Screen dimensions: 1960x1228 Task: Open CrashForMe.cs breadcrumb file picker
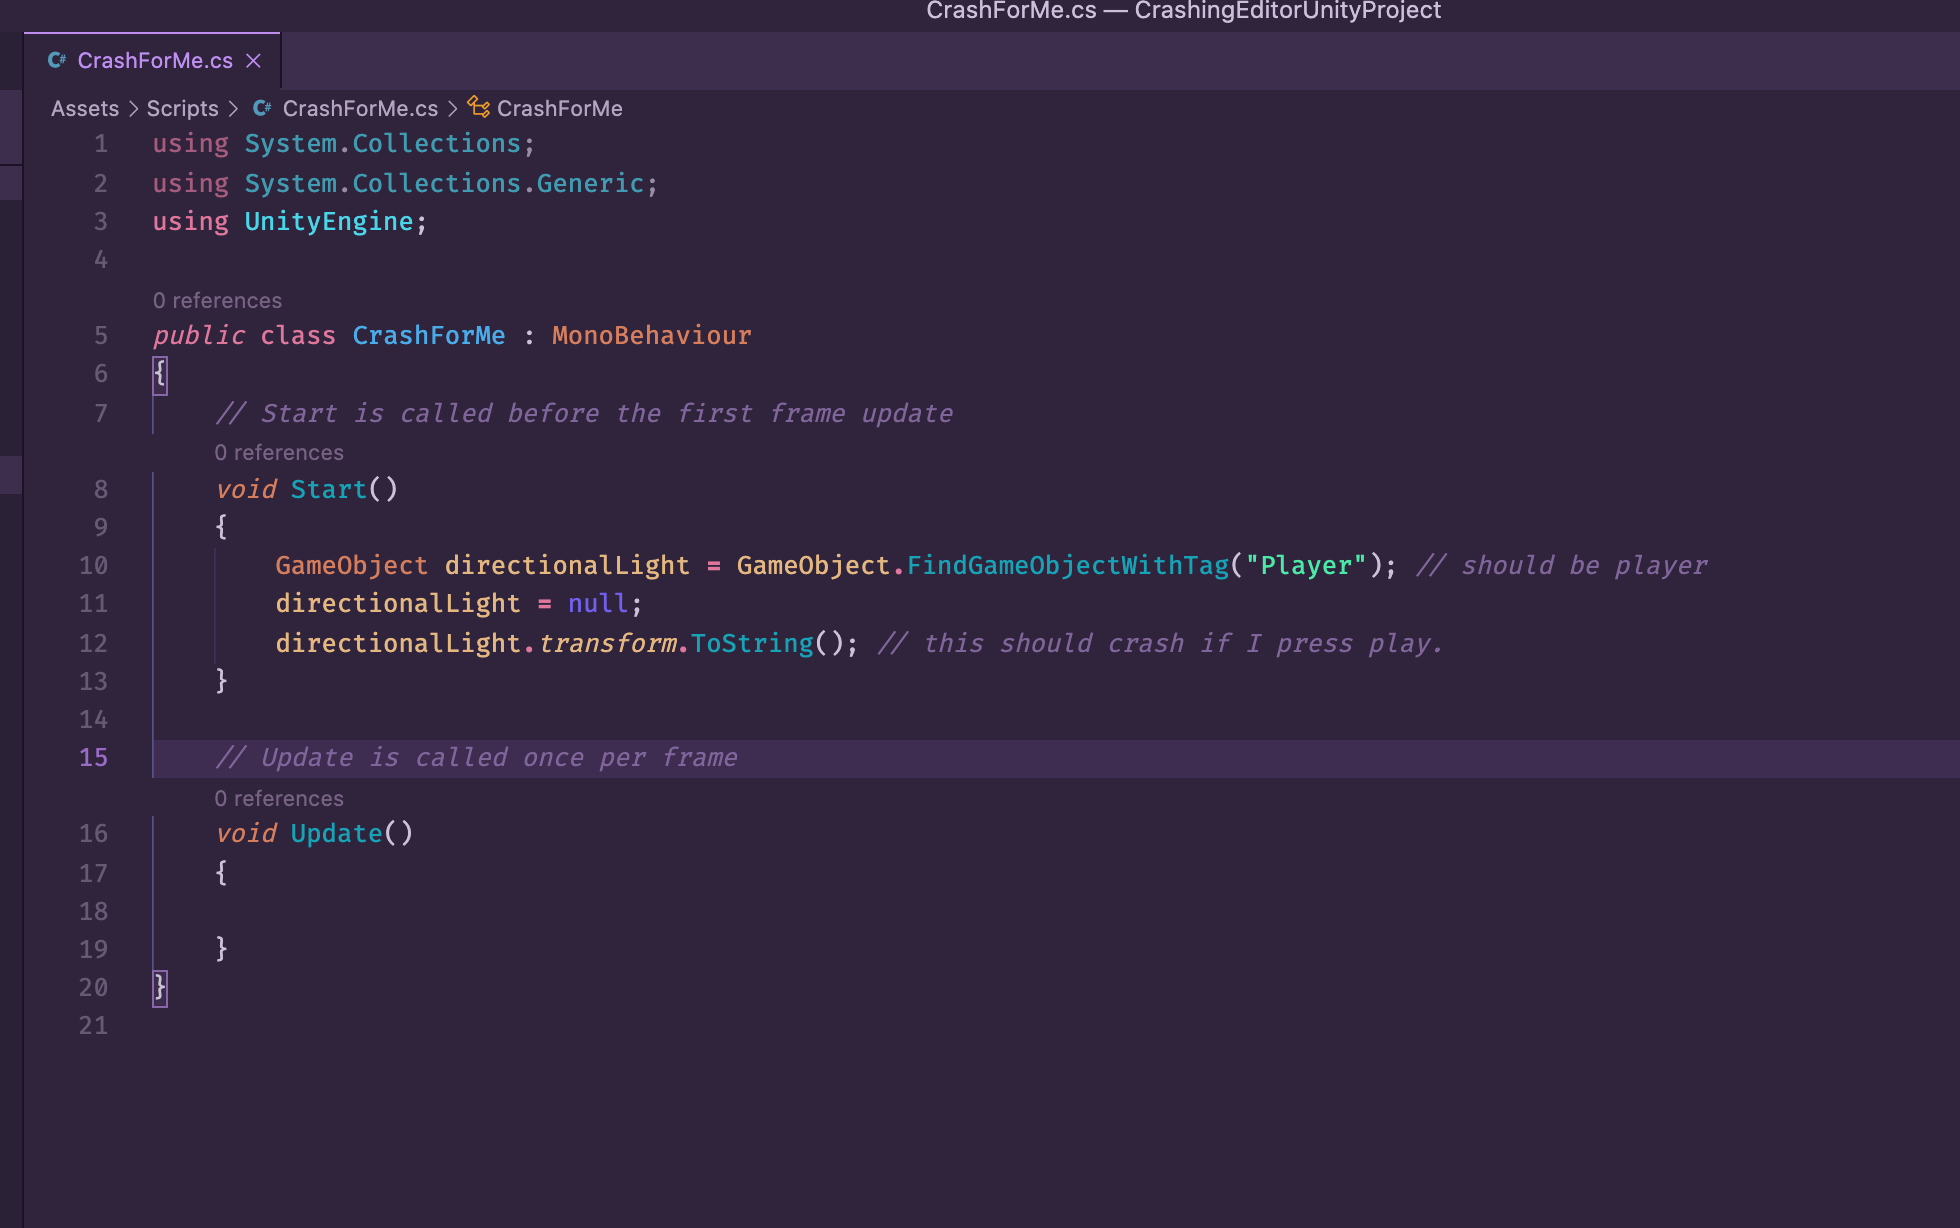point(360,108)
